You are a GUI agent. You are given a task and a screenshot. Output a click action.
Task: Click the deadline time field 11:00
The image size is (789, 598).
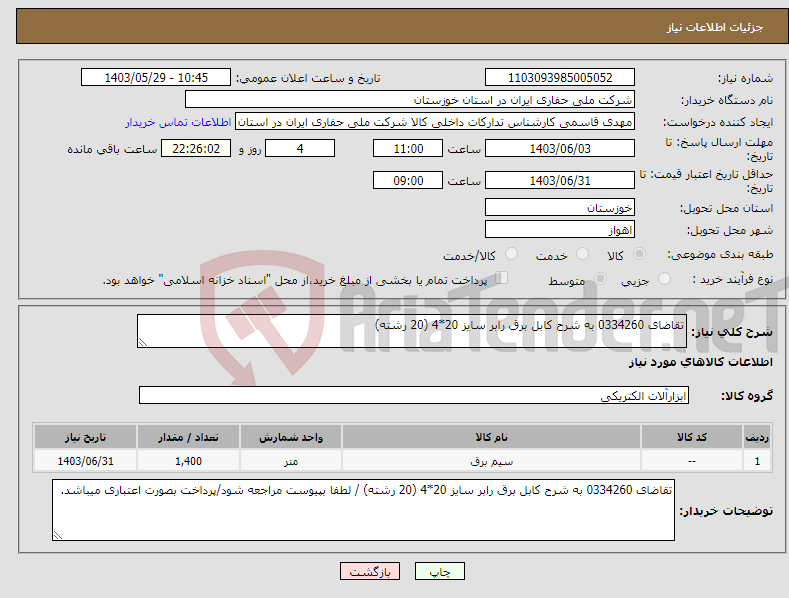[x=408, y=148]
